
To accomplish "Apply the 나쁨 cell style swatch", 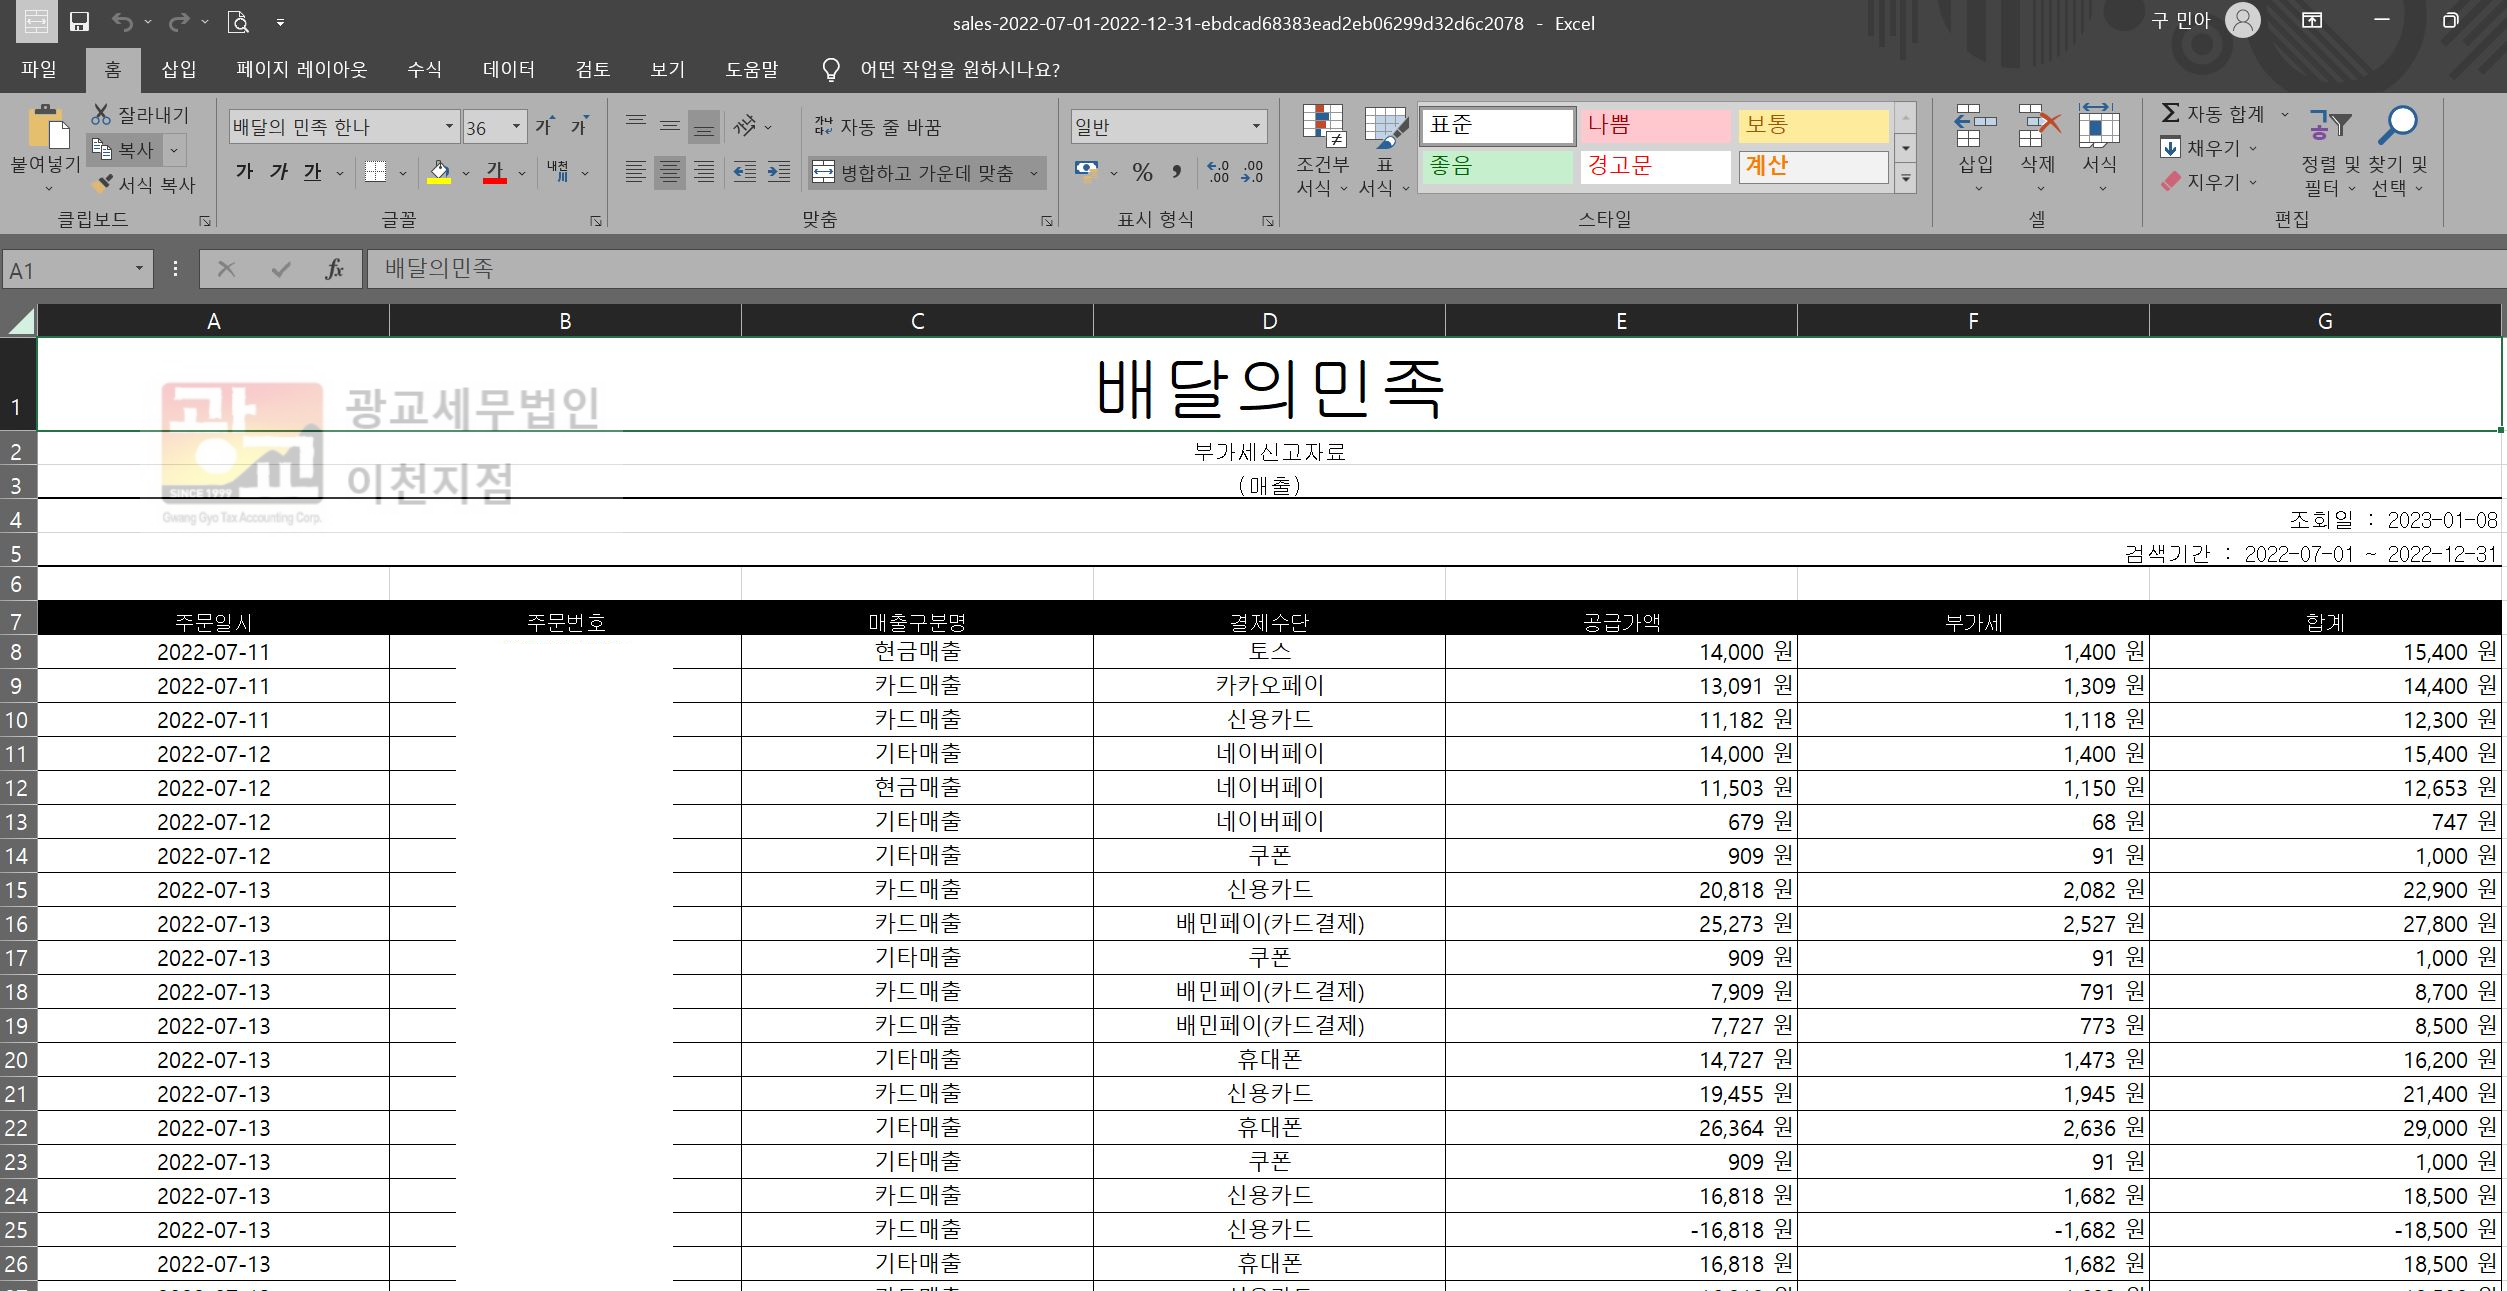I will (1654, 126).
